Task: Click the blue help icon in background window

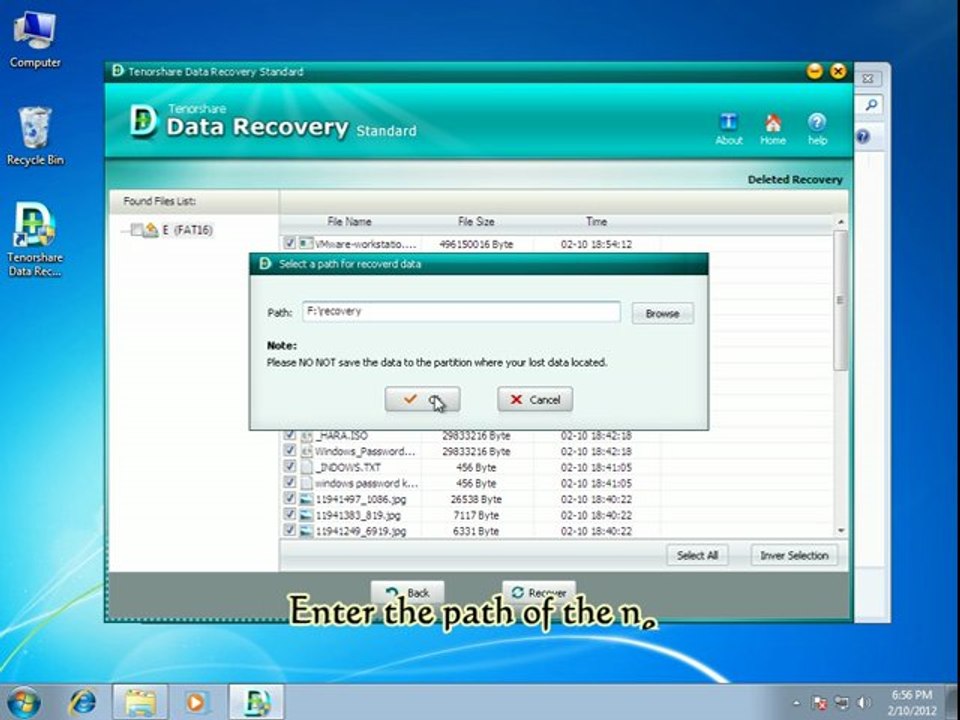Action: [x=863, y=137]
